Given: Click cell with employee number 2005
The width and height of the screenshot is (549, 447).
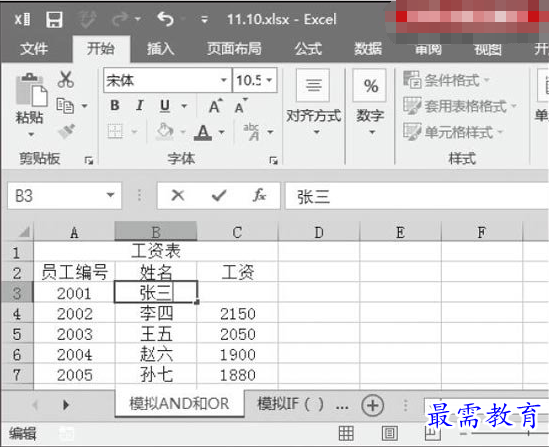Looking at the screenshot, I should coord(74,375).
